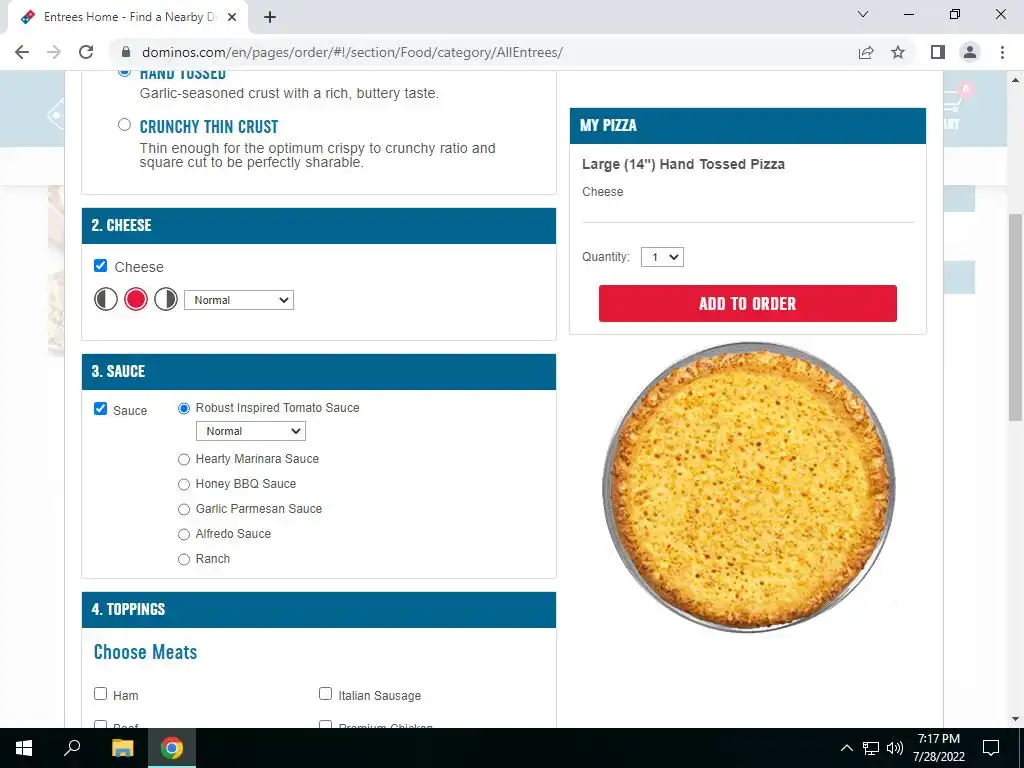This screenshot has height=768, width=1024.
Task: Choose Crunchy Thin Crust option
Action: (x=124, y=125)
